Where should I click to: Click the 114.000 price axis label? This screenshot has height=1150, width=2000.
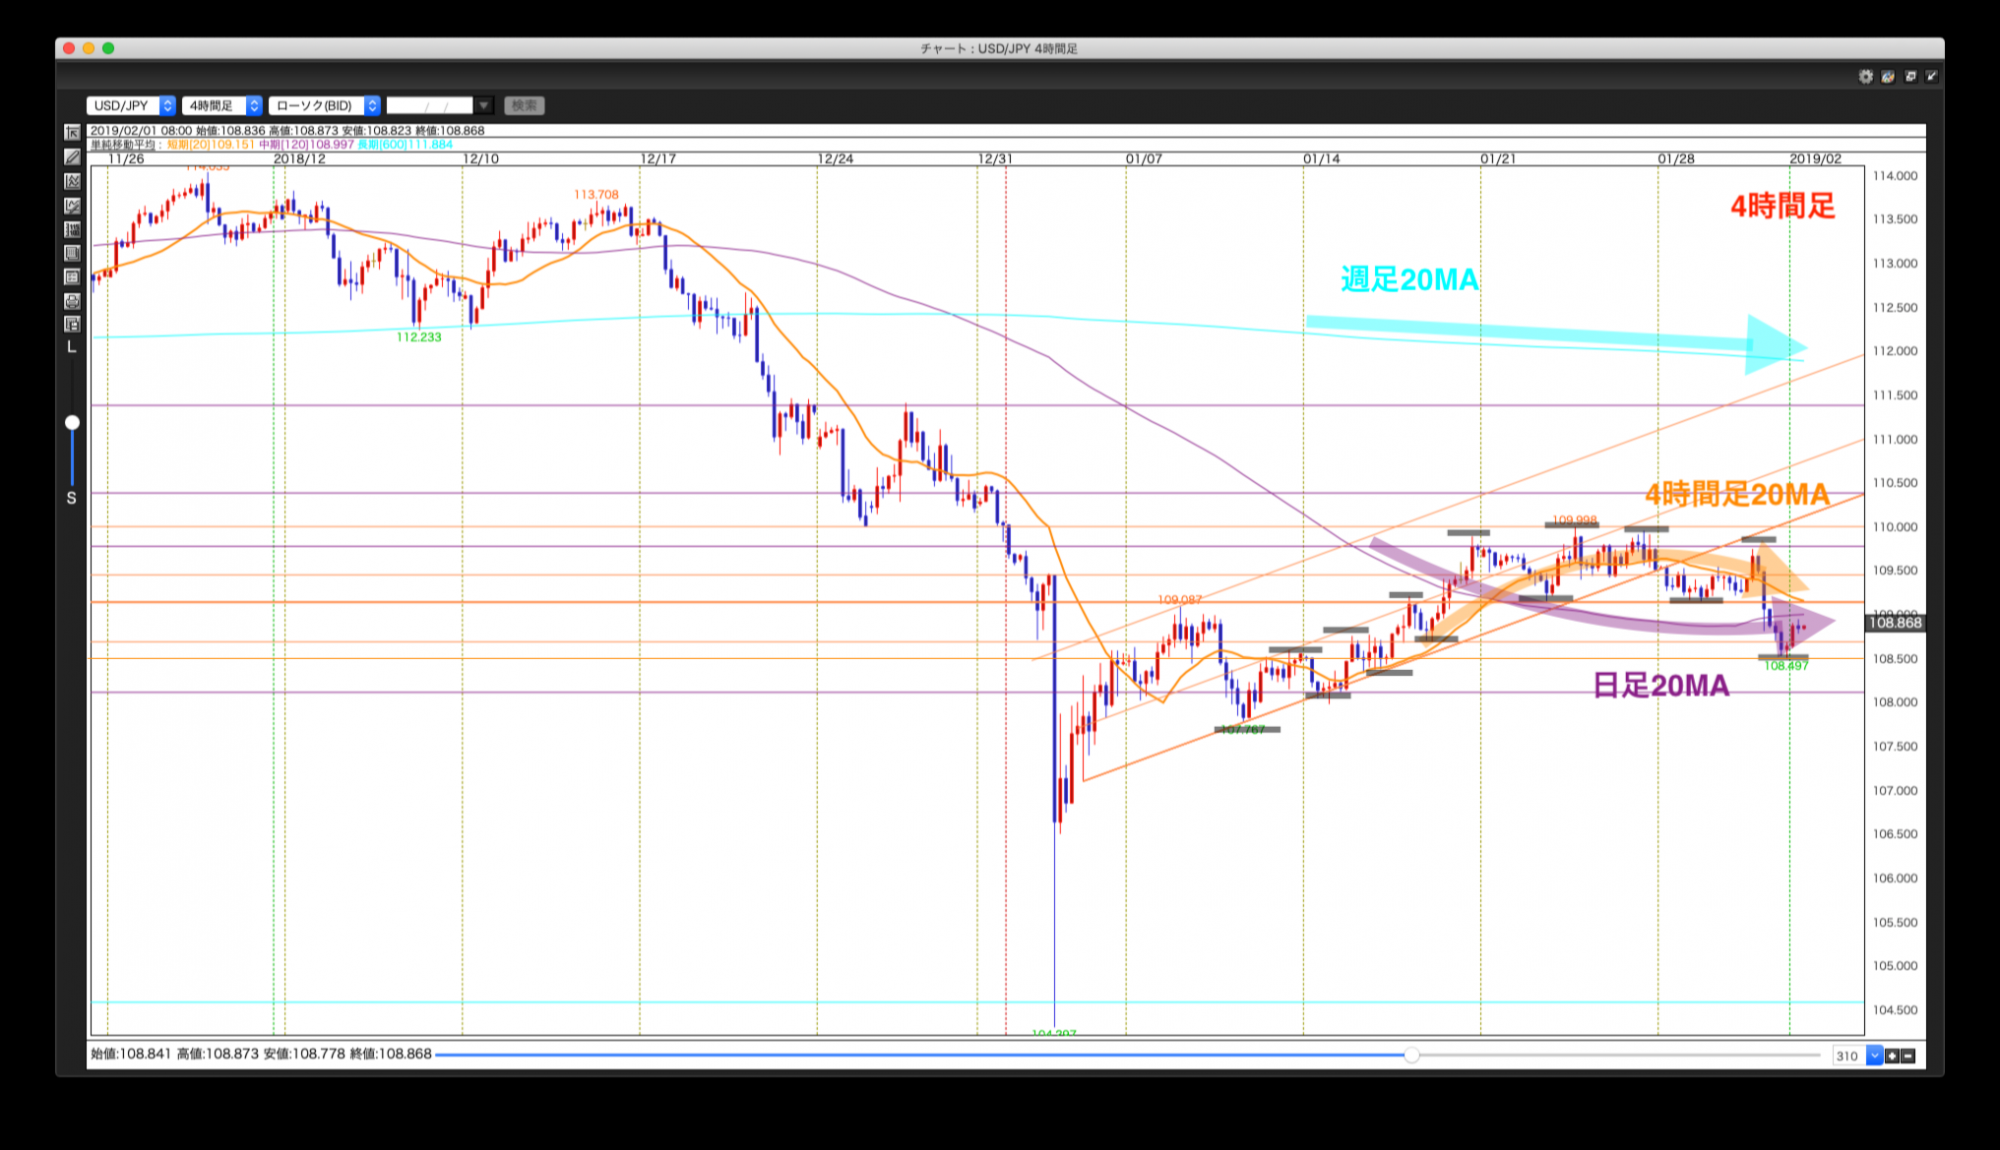(x=1895, y=176)
